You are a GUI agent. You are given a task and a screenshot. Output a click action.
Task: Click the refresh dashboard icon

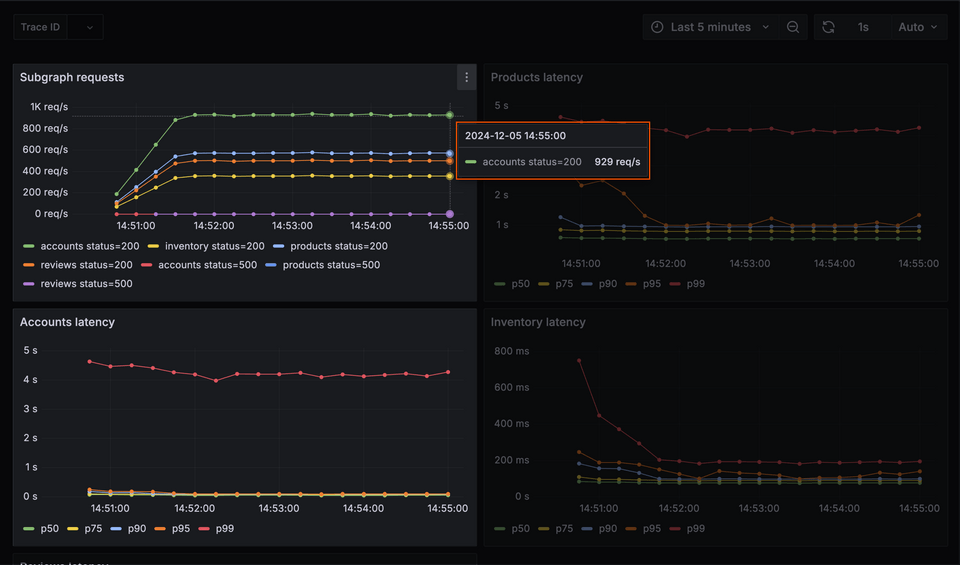point(828,27)
